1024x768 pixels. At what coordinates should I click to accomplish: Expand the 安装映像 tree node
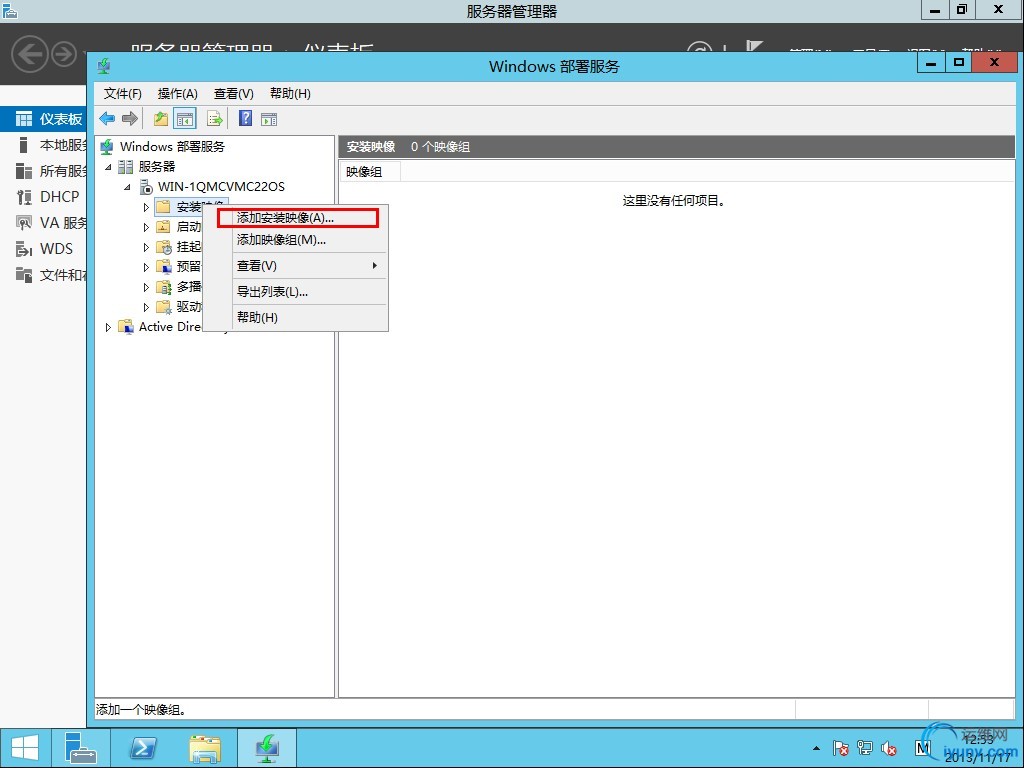146,207
